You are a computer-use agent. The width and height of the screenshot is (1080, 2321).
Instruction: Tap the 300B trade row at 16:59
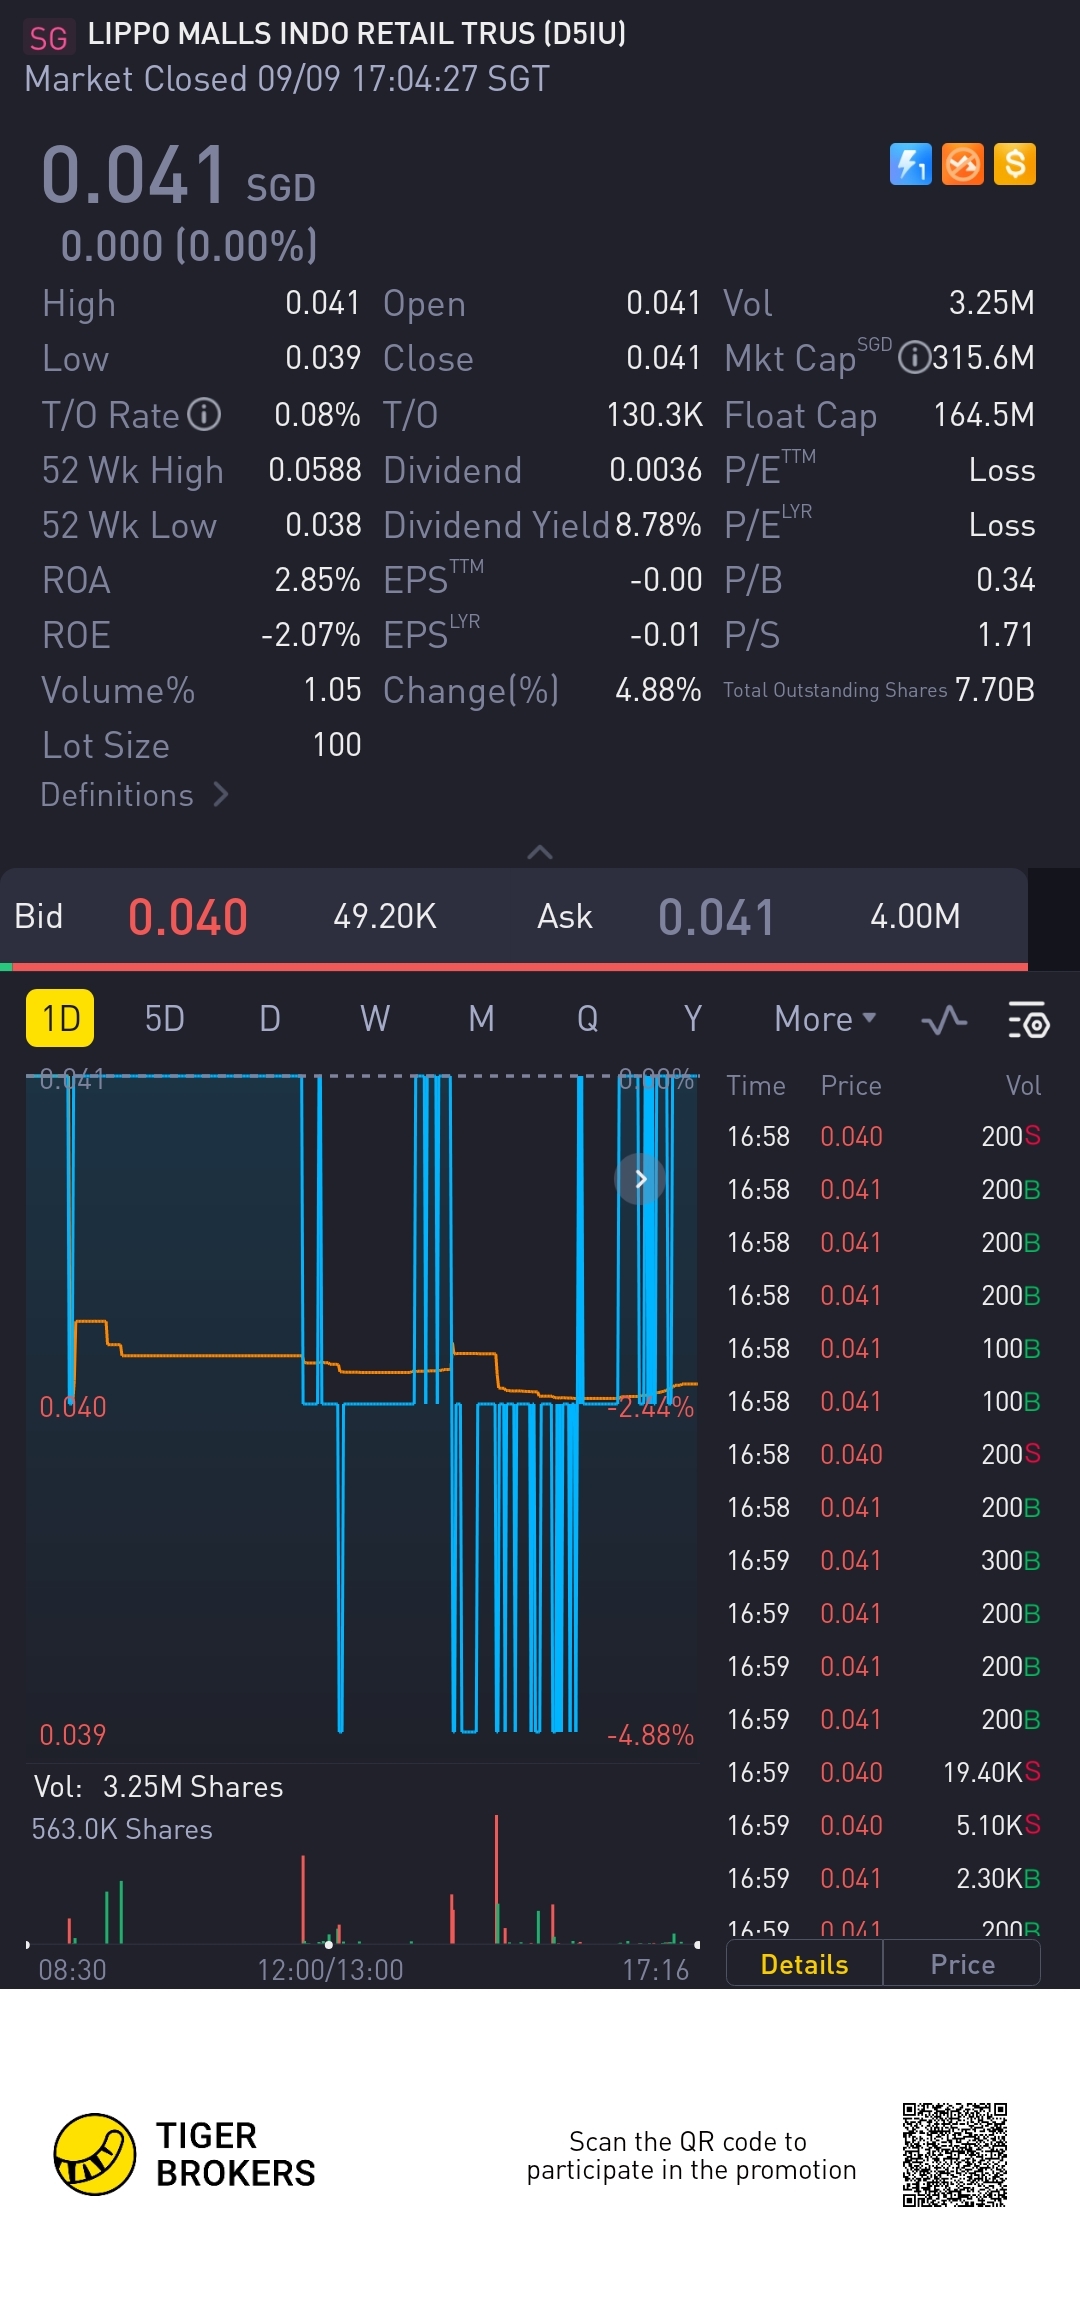tap(884, 1560)
